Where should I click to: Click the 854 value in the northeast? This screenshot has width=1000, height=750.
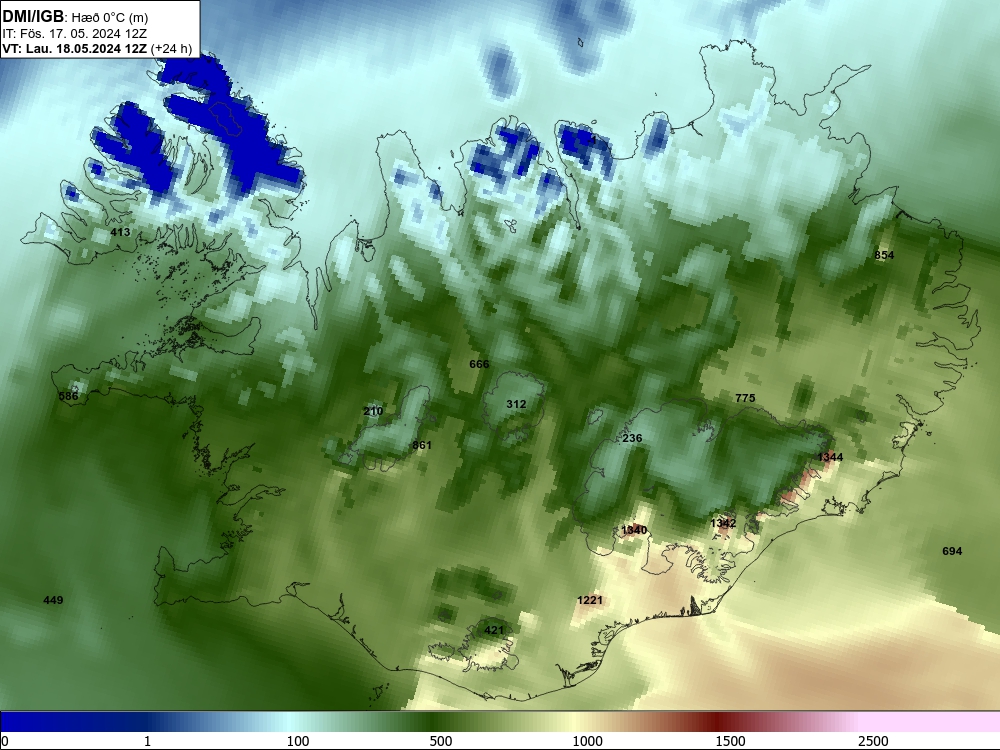(x=884, y=255)
